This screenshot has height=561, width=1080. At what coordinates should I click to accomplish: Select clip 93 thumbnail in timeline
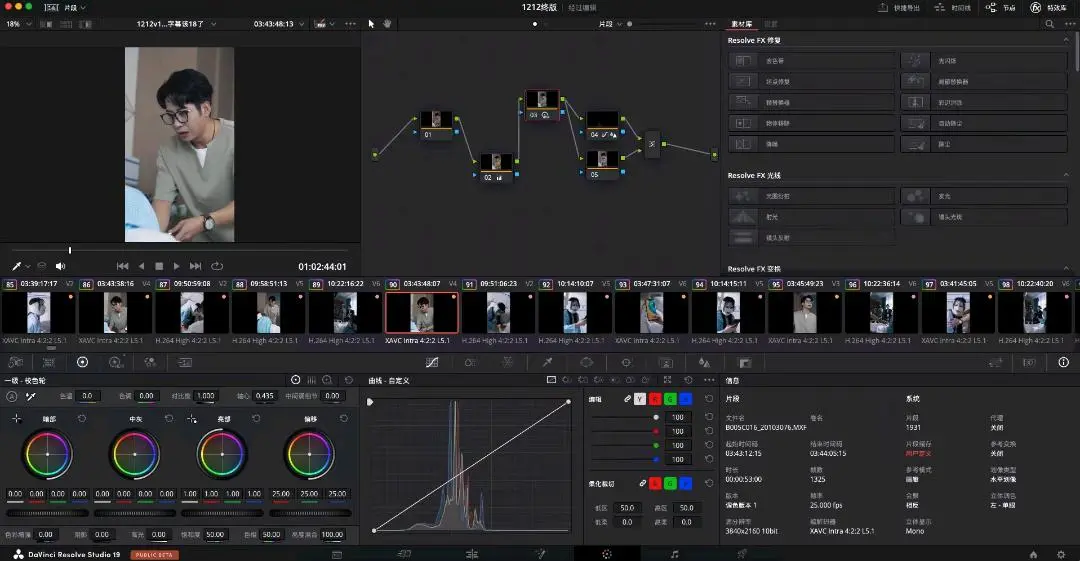point(652,312)
